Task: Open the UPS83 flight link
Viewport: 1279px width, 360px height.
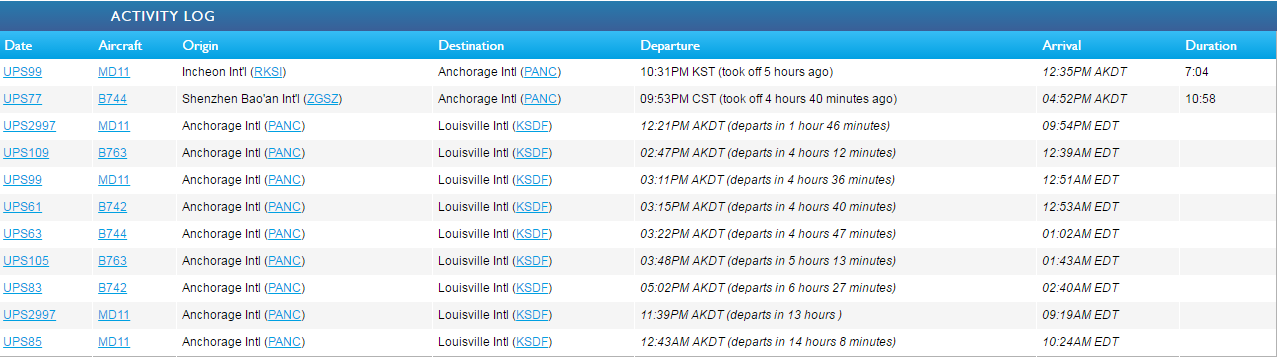Action: (x=22, y=288)
